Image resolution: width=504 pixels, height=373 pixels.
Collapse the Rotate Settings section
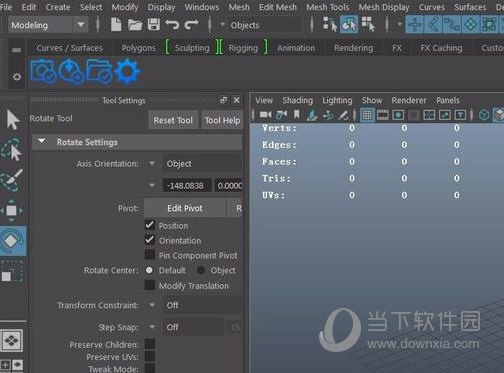42,141
